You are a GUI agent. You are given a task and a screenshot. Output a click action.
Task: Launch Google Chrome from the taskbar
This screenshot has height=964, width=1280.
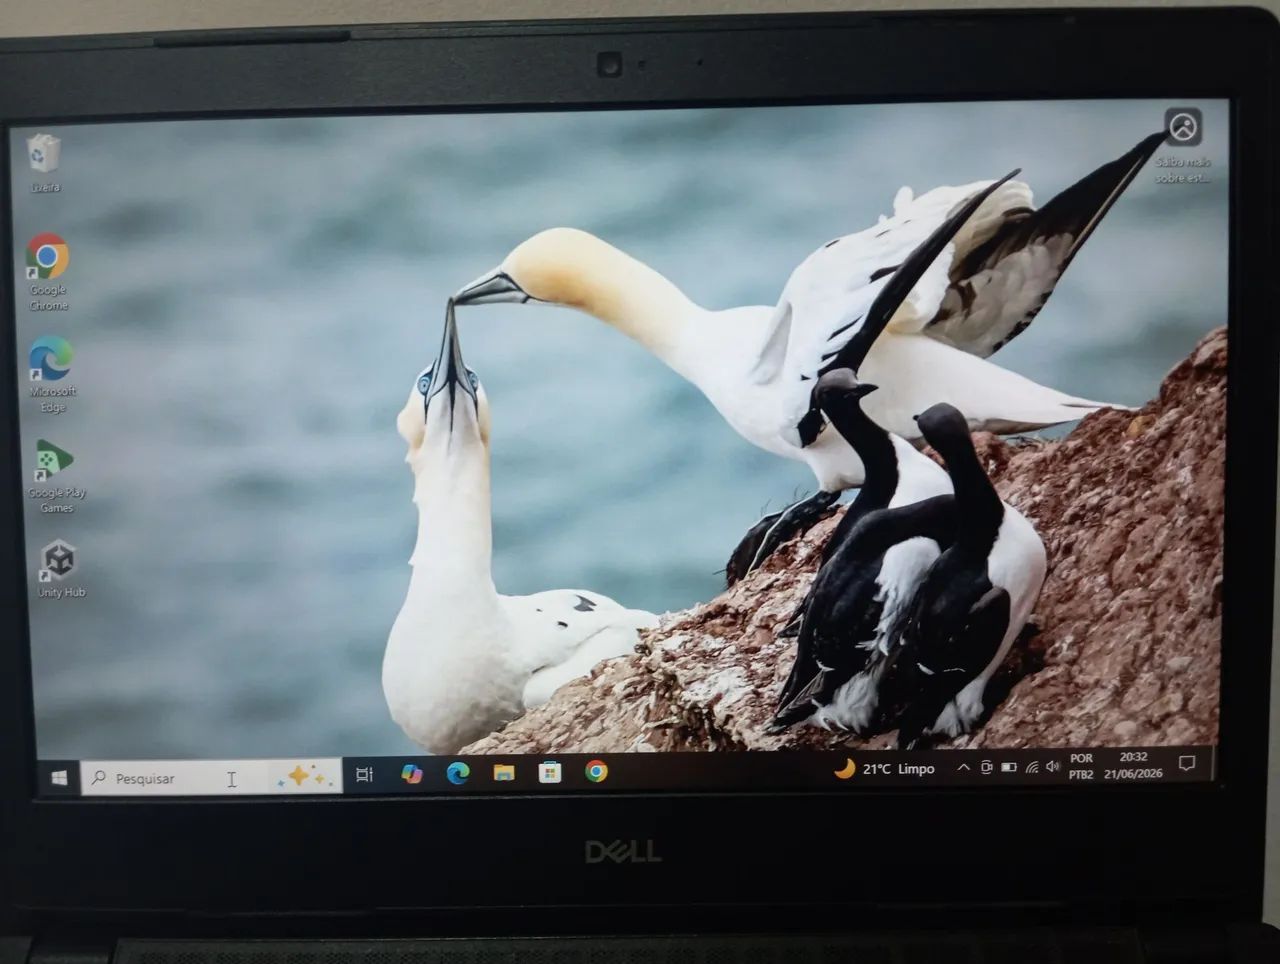click(596, 771)
